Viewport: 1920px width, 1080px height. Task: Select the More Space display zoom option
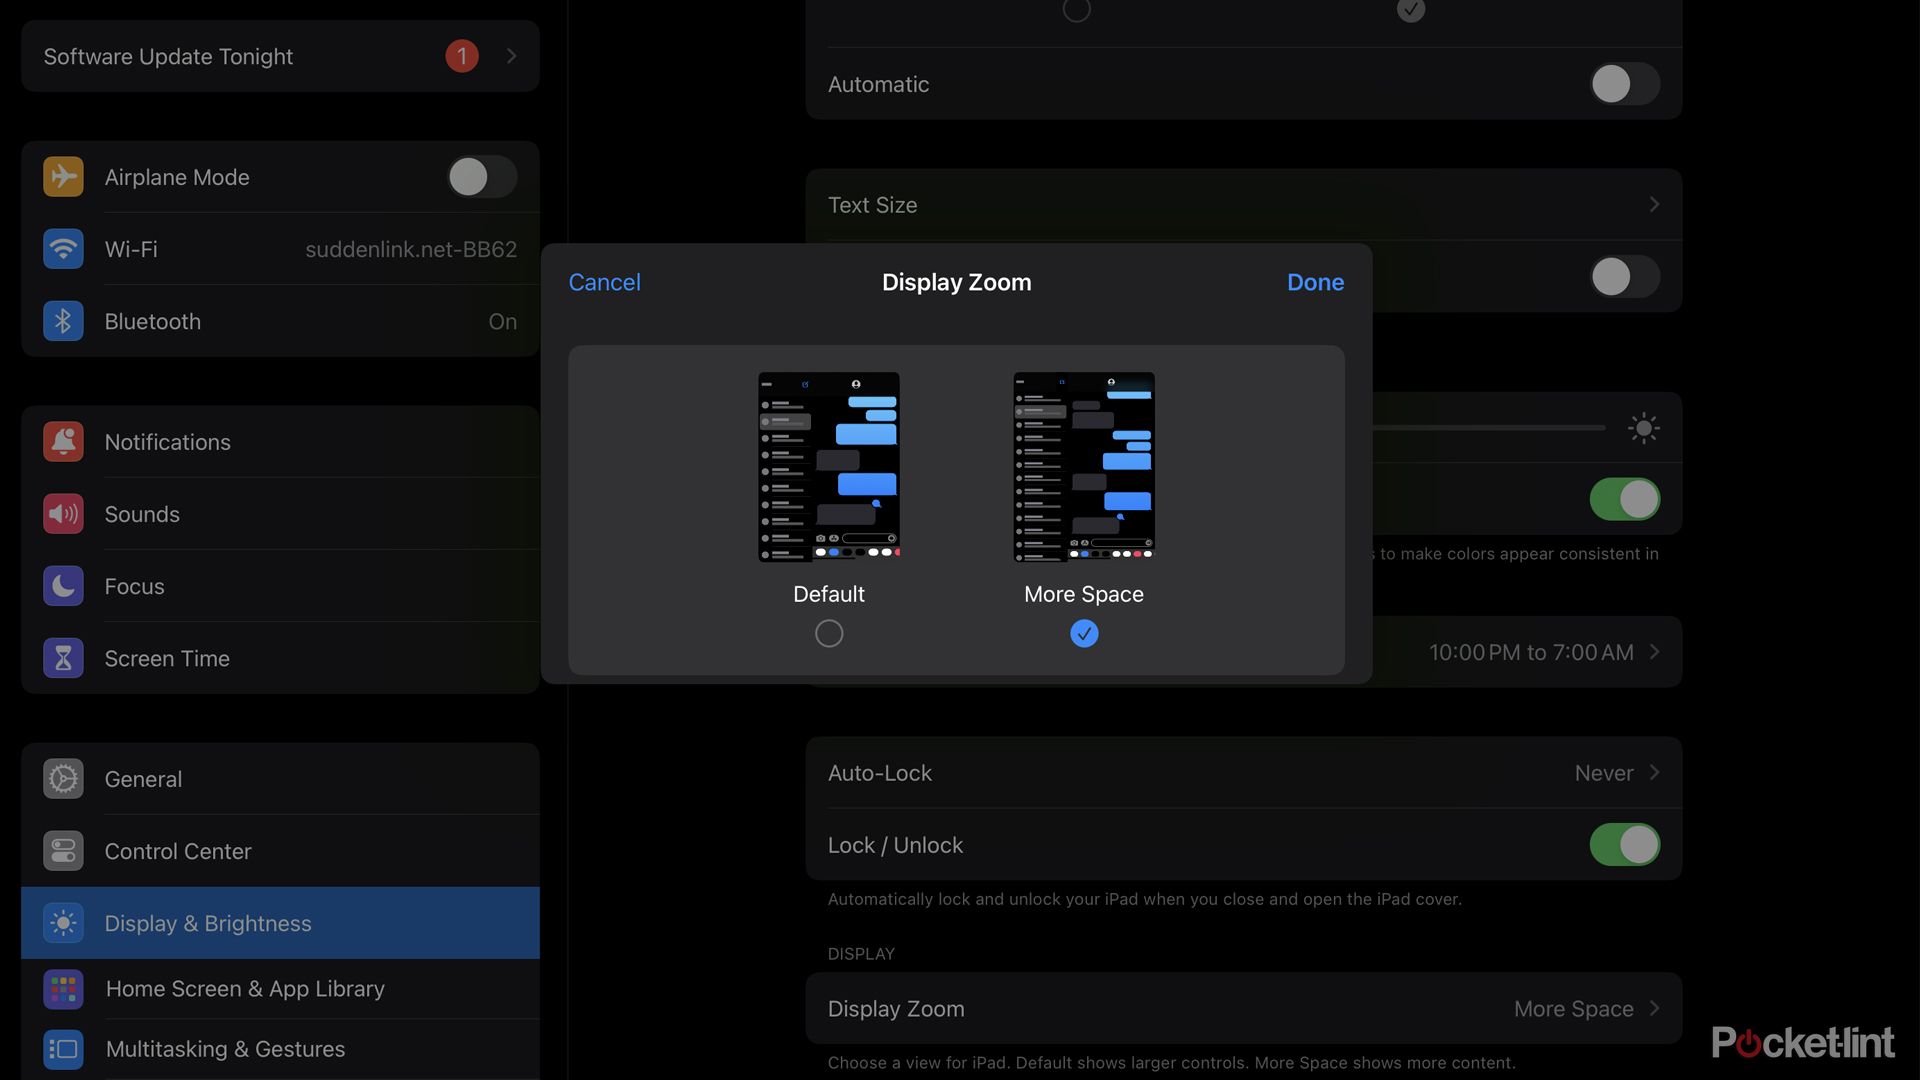click(1084, 633)
